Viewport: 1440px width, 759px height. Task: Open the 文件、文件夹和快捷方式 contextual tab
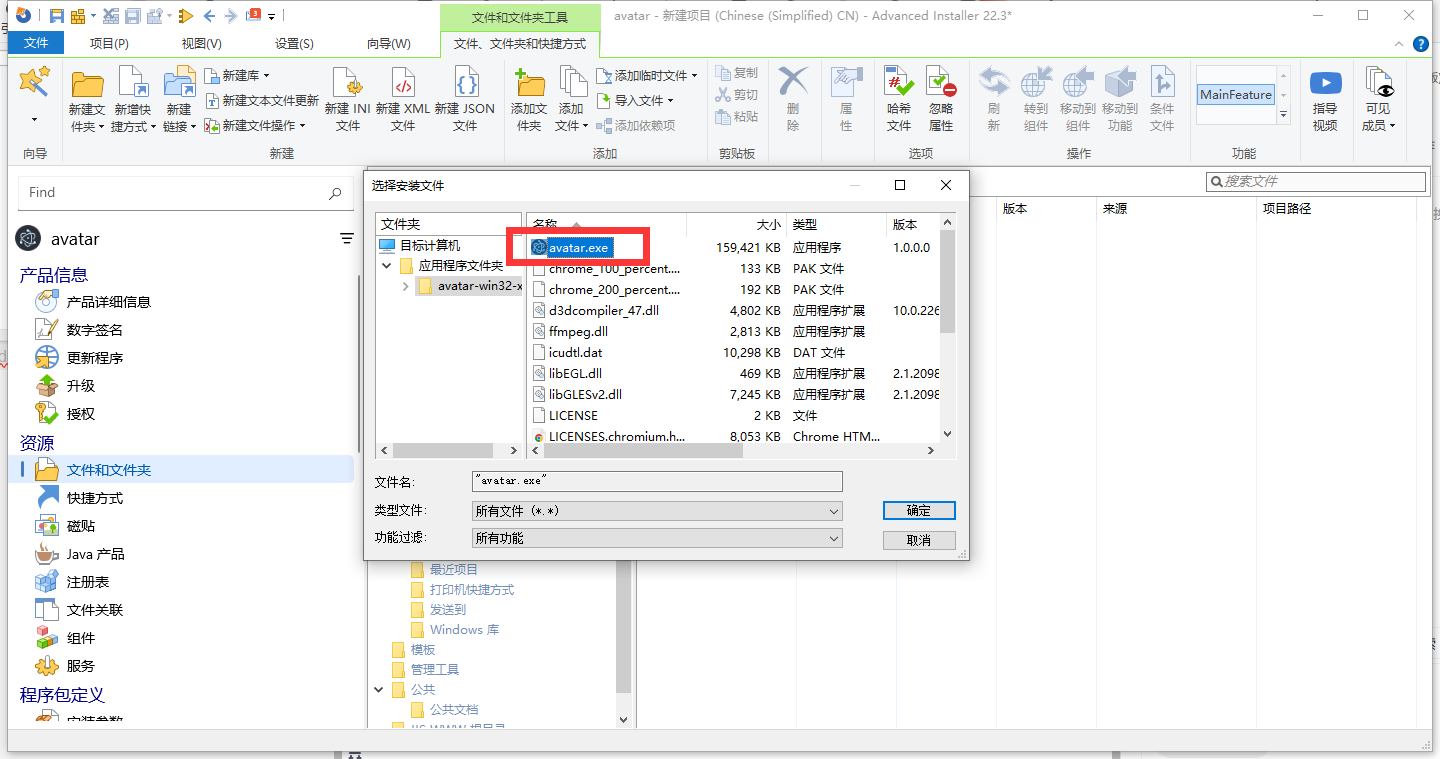520,44
